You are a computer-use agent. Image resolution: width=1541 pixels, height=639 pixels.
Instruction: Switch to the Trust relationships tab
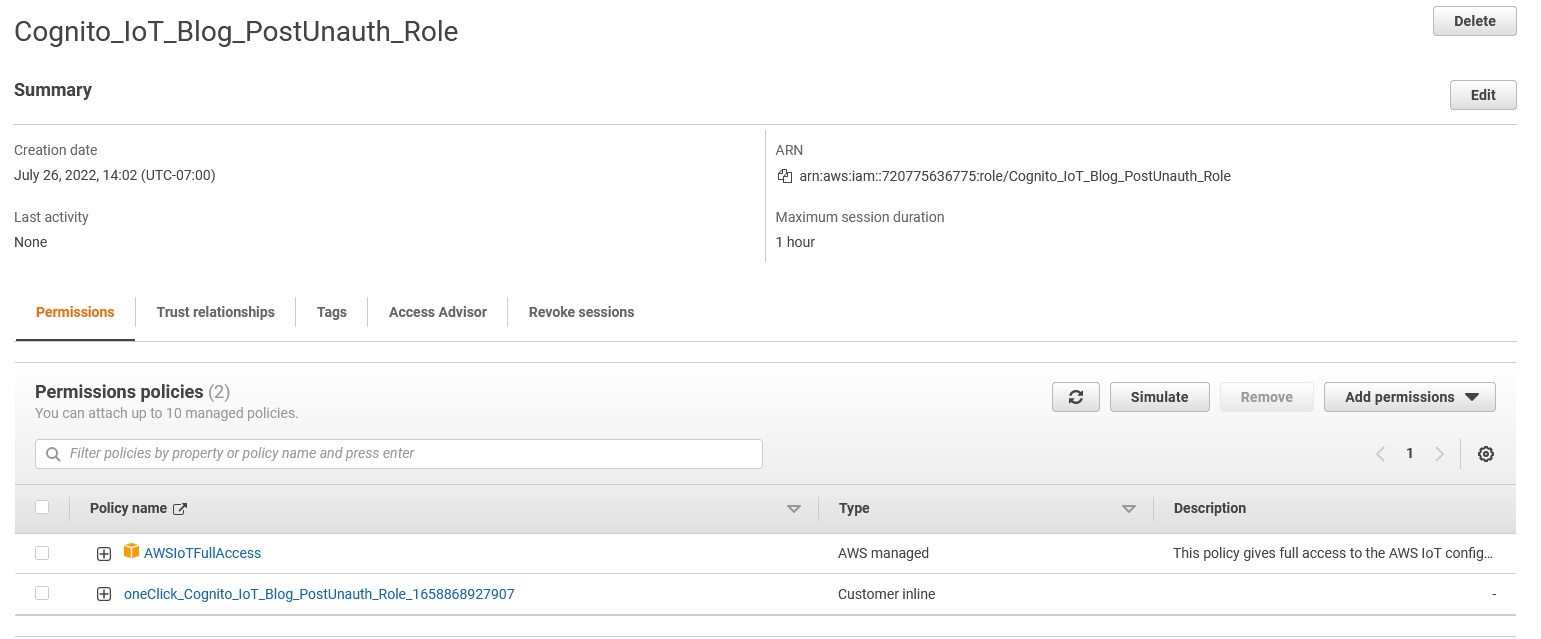pyautogui.click(x=216, y=312)
